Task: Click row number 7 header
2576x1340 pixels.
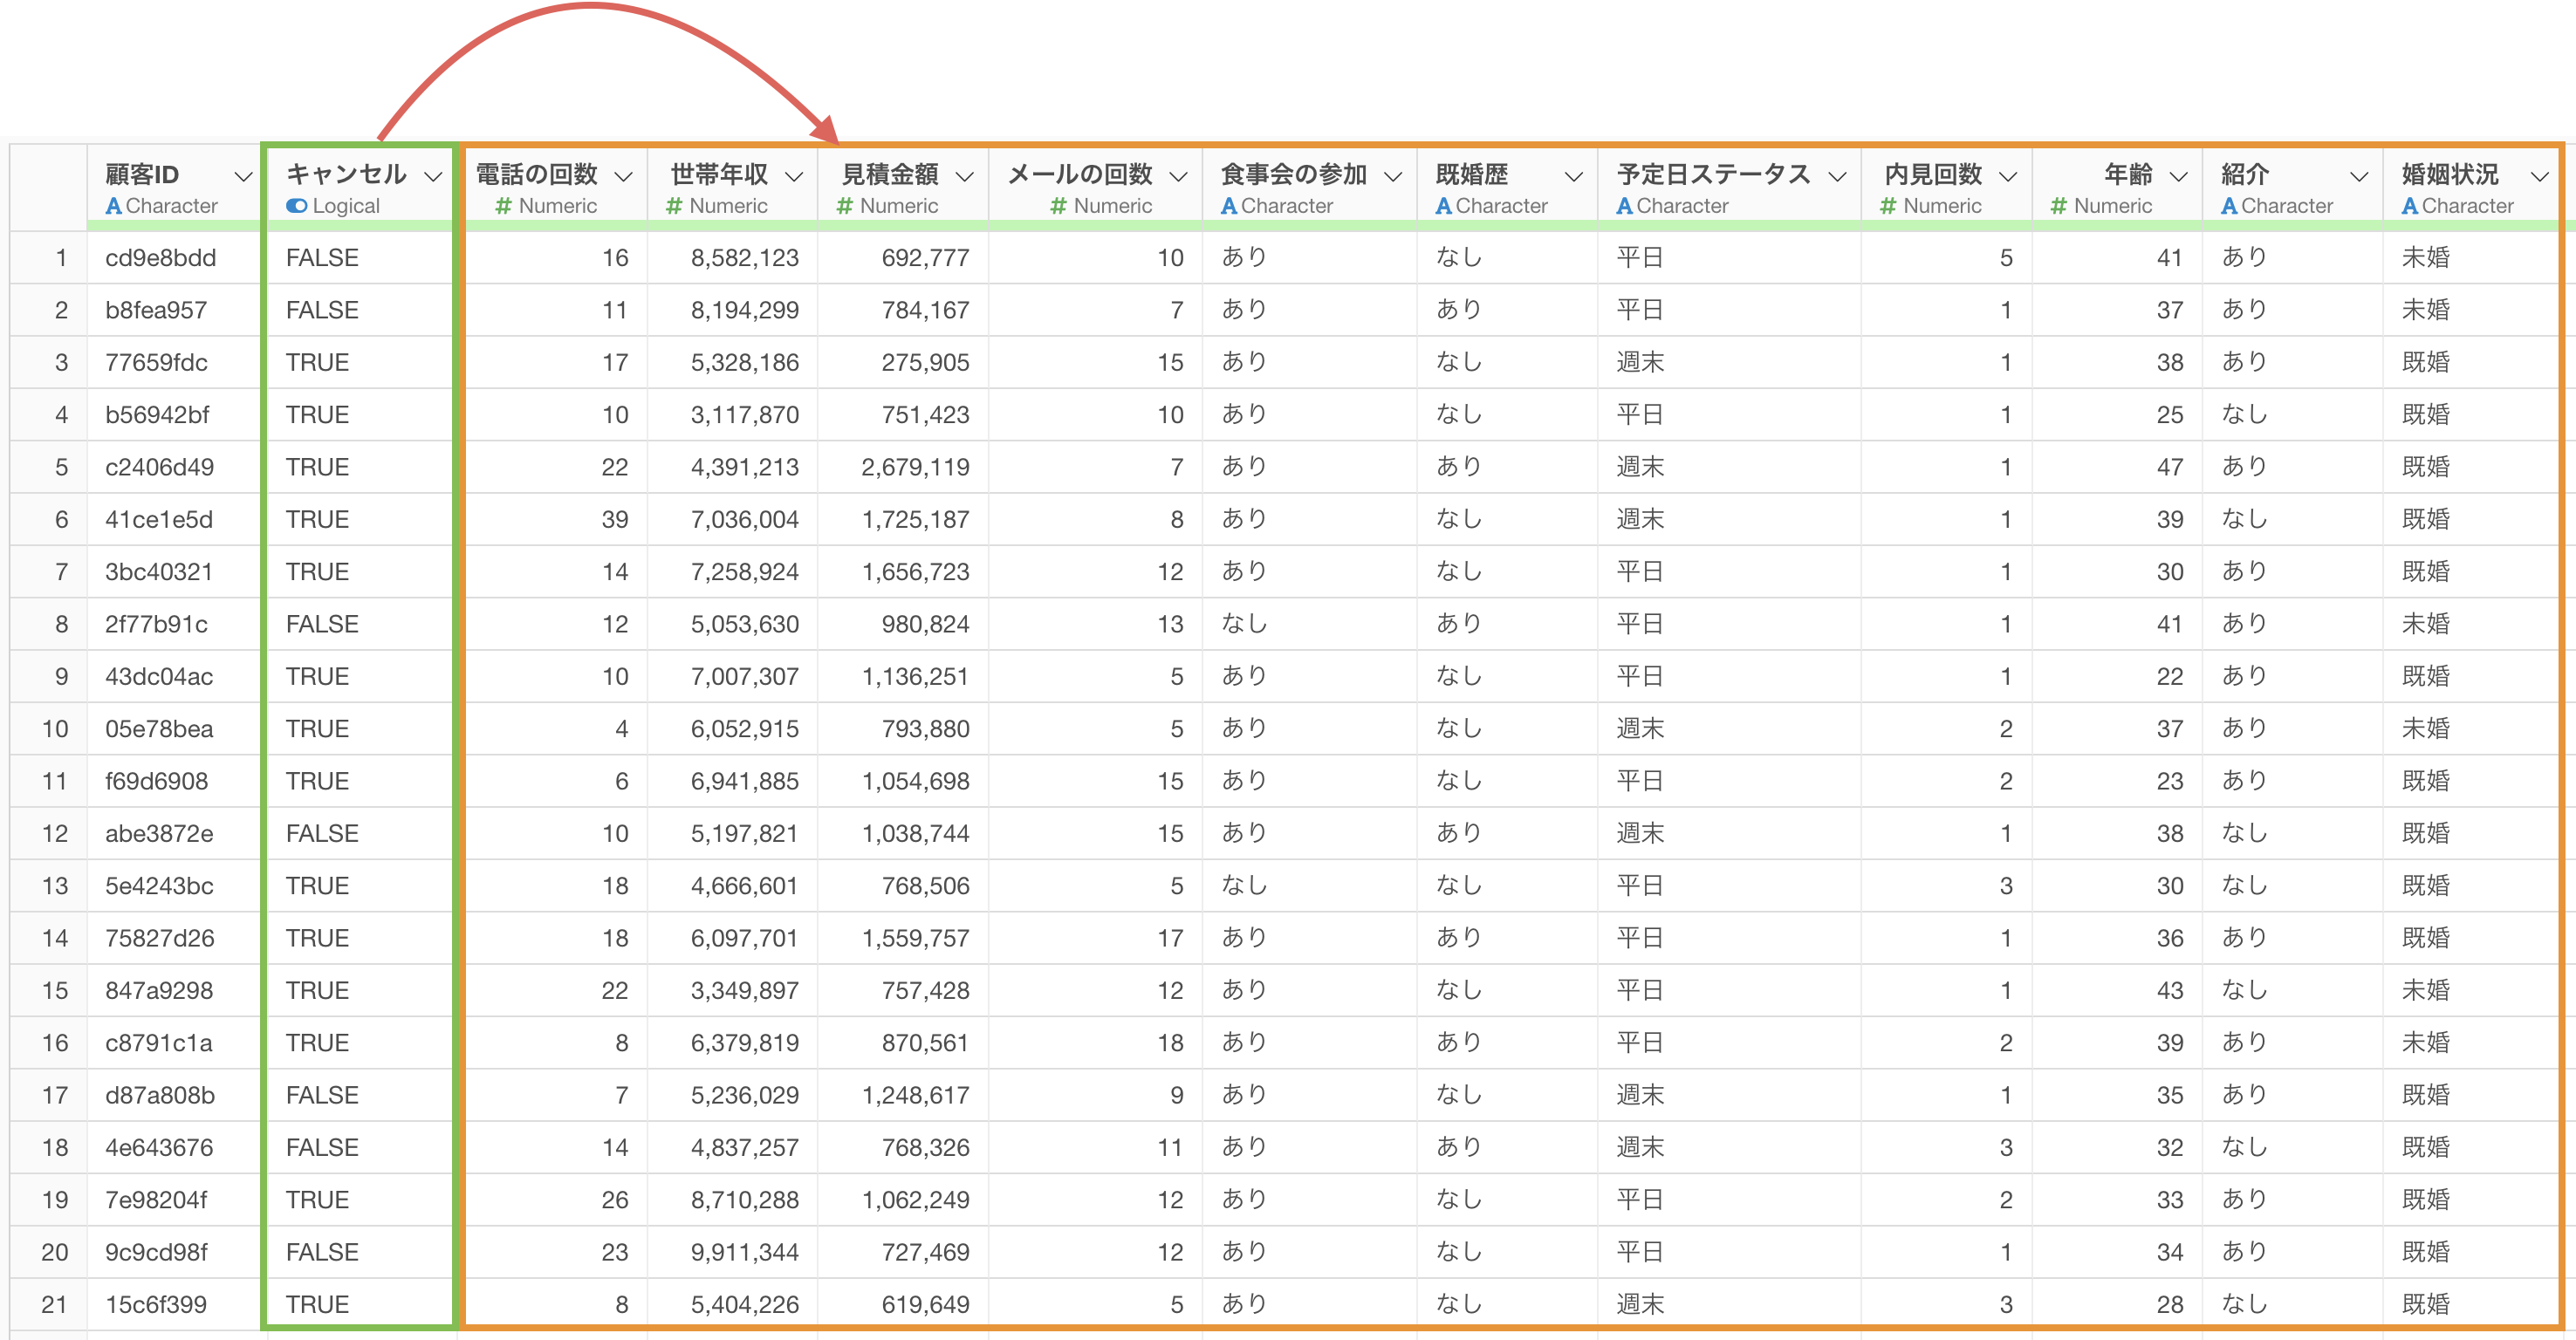Action: [x=61, y=572]
